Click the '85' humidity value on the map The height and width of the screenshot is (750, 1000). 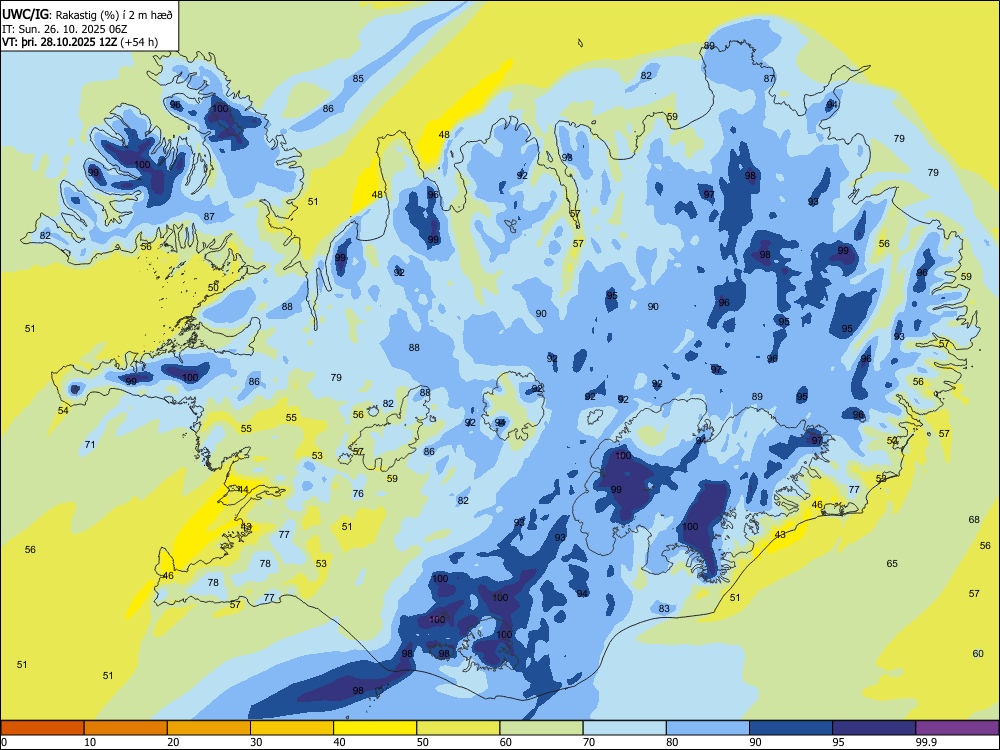(358, 78)
